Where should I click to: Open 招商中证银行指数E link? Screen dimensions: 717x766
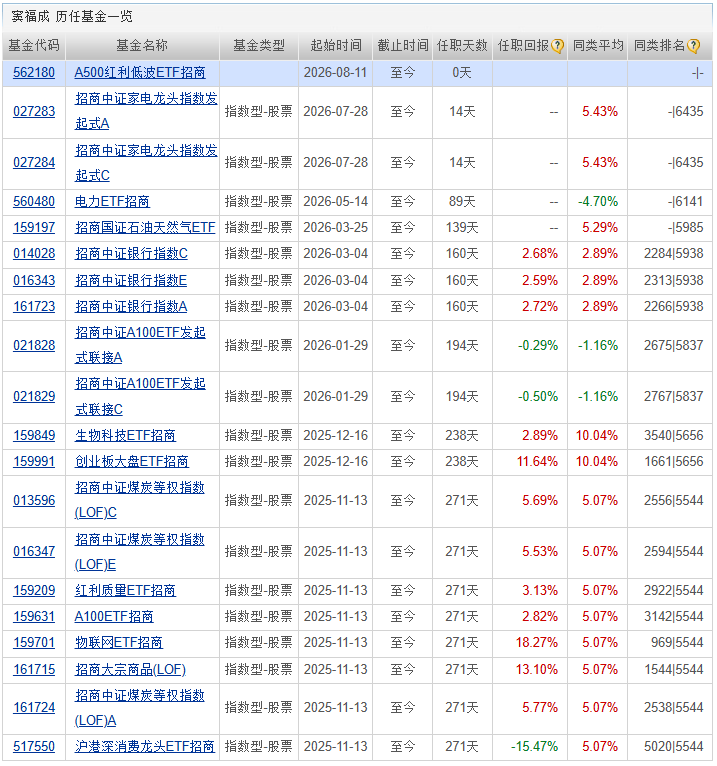click(x=130, y=281)
